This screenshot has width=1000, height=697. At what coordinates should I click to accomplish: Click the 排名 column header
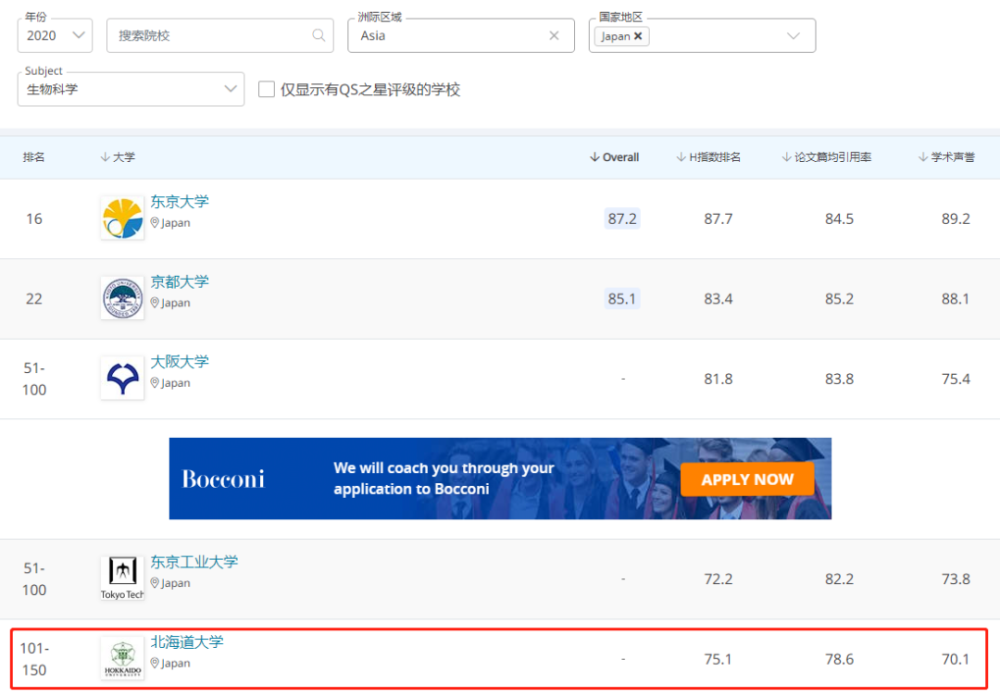point(34,157)
